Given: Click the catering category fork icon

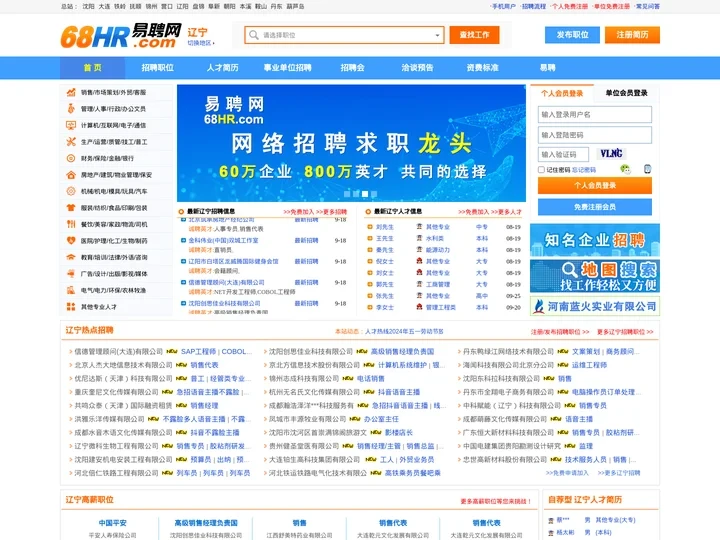Looking at the screenshot, I should tap(71, 225).
